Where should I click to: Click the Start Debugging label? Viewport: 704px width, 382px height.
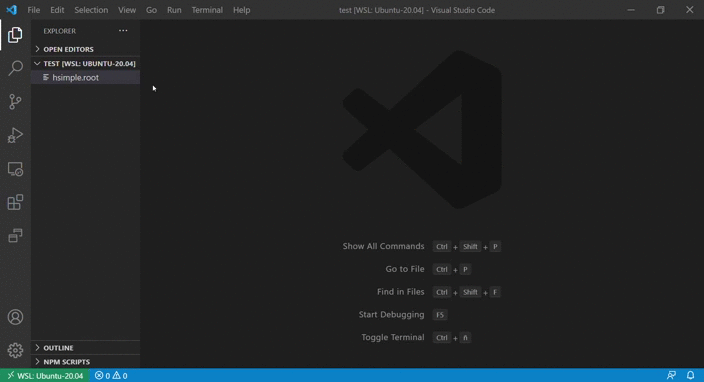392,315
